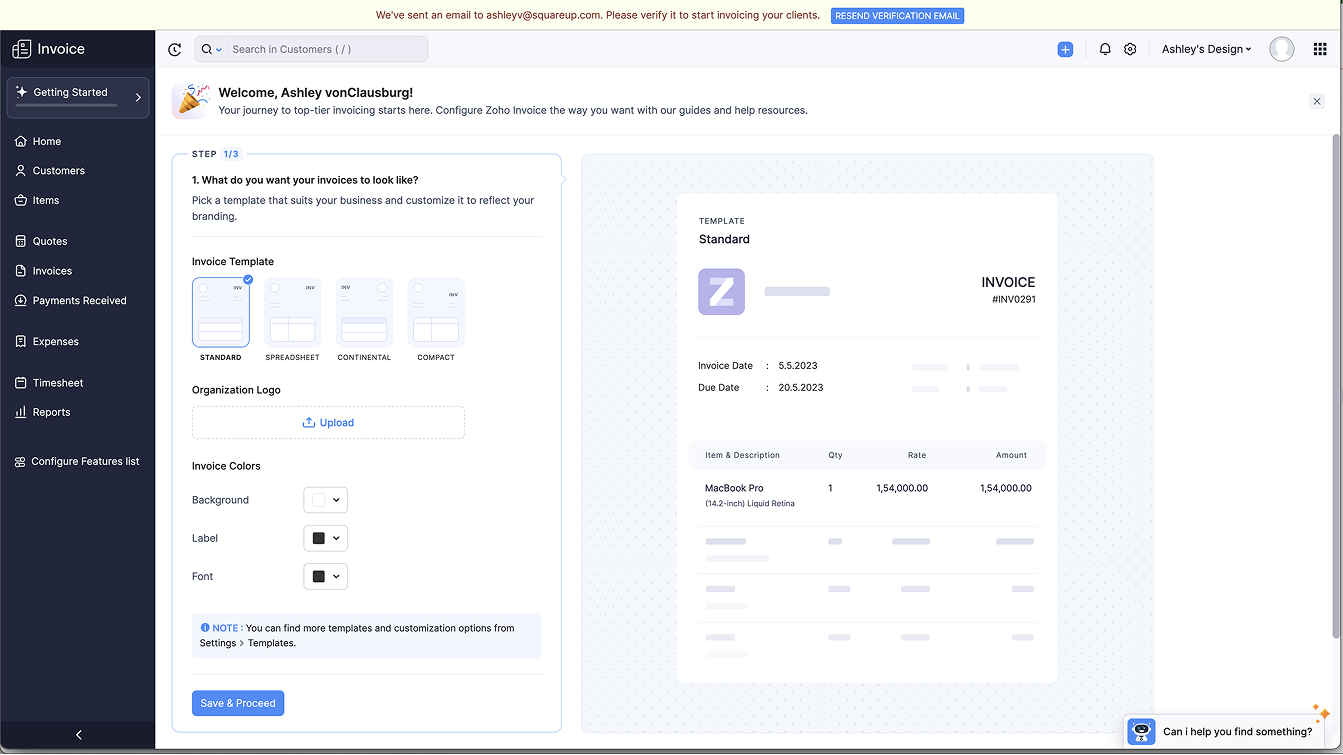The height and width of the screenshot is (755, 1343).
Task: Open the Customers section in sidebar
Action: pos(57,170)
